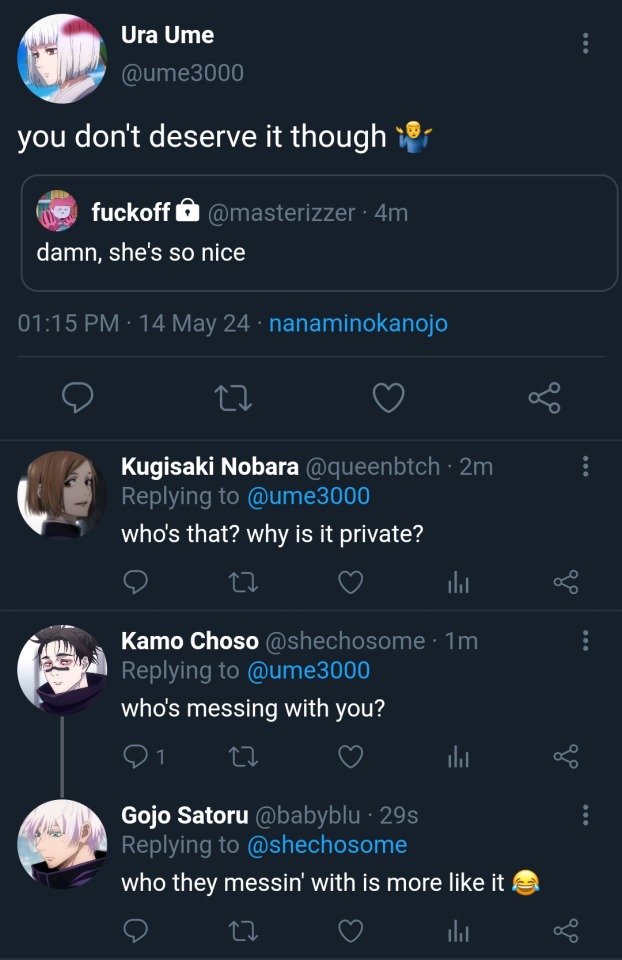Reply to Kugisaki Nobara's comment
This screenshot has height=960, width=622.
tap(136, 582)
